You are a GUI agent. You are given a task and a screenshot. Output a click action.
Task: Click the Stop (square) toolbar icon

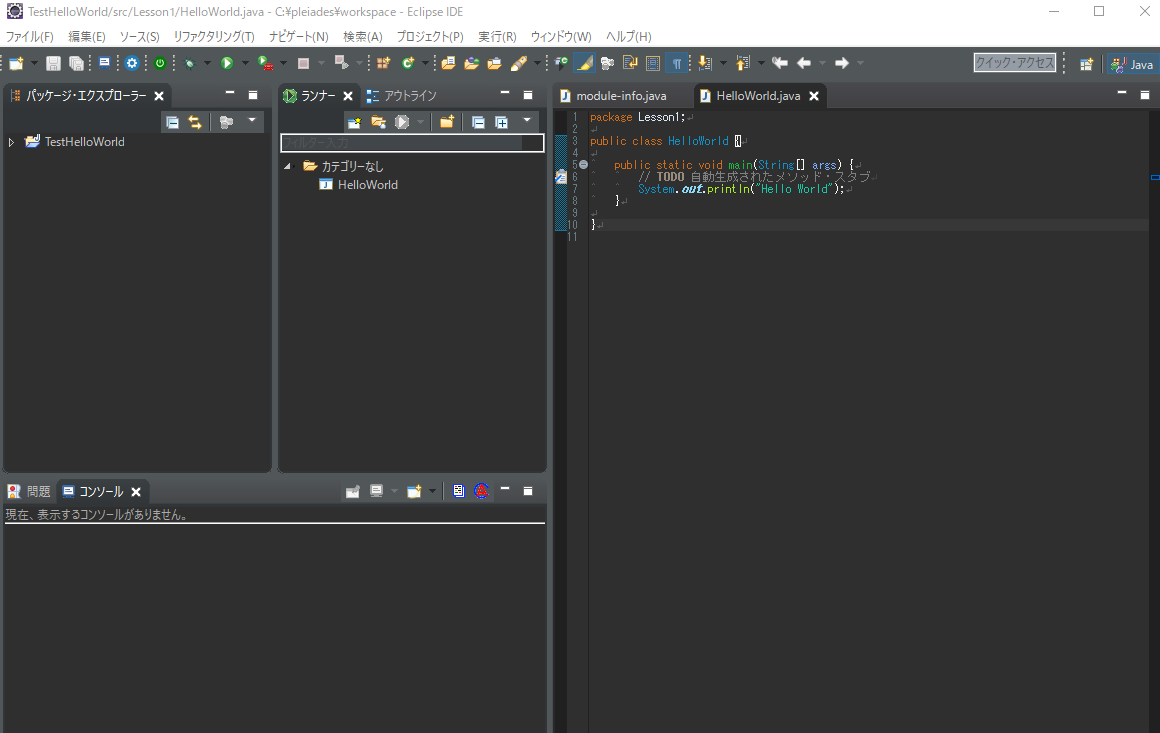(303, 64)
